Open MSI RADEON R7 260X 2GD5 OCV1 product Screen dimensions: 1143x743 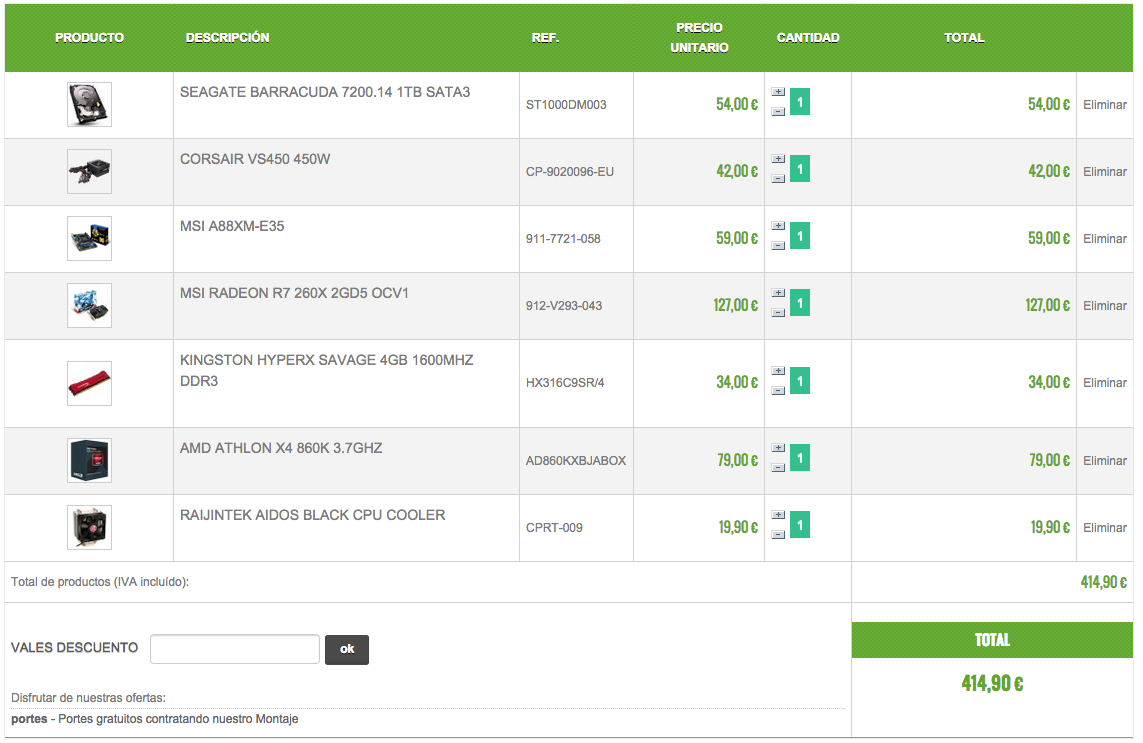[x=294, y=294]
